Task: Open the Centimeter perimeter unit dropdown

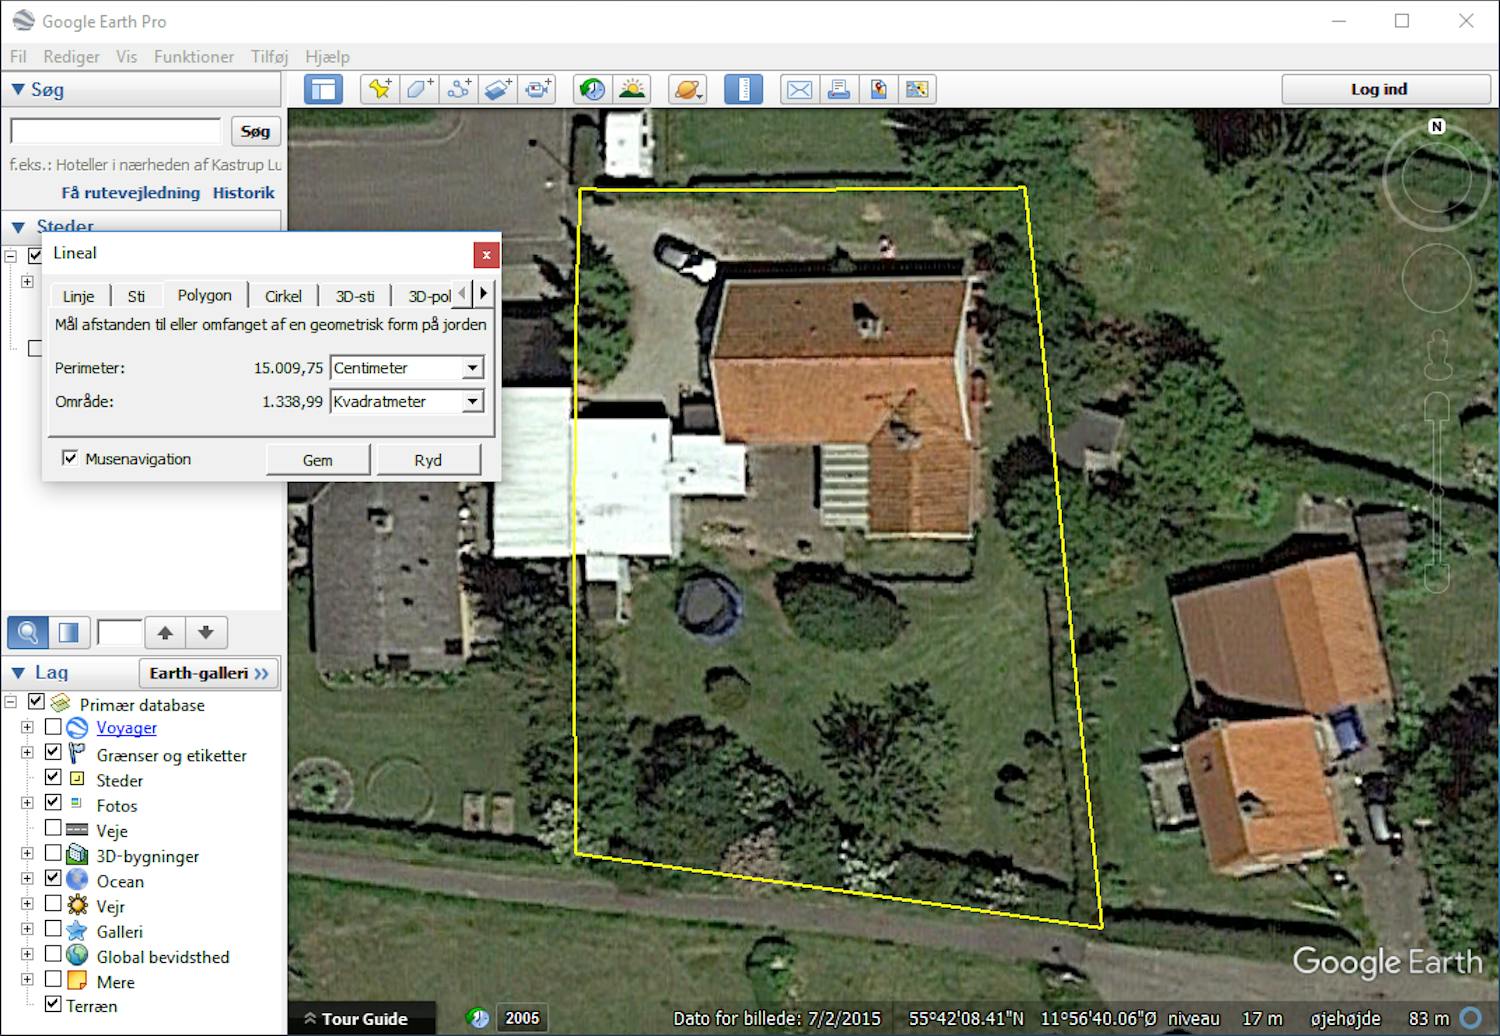Action: point(472,368)
